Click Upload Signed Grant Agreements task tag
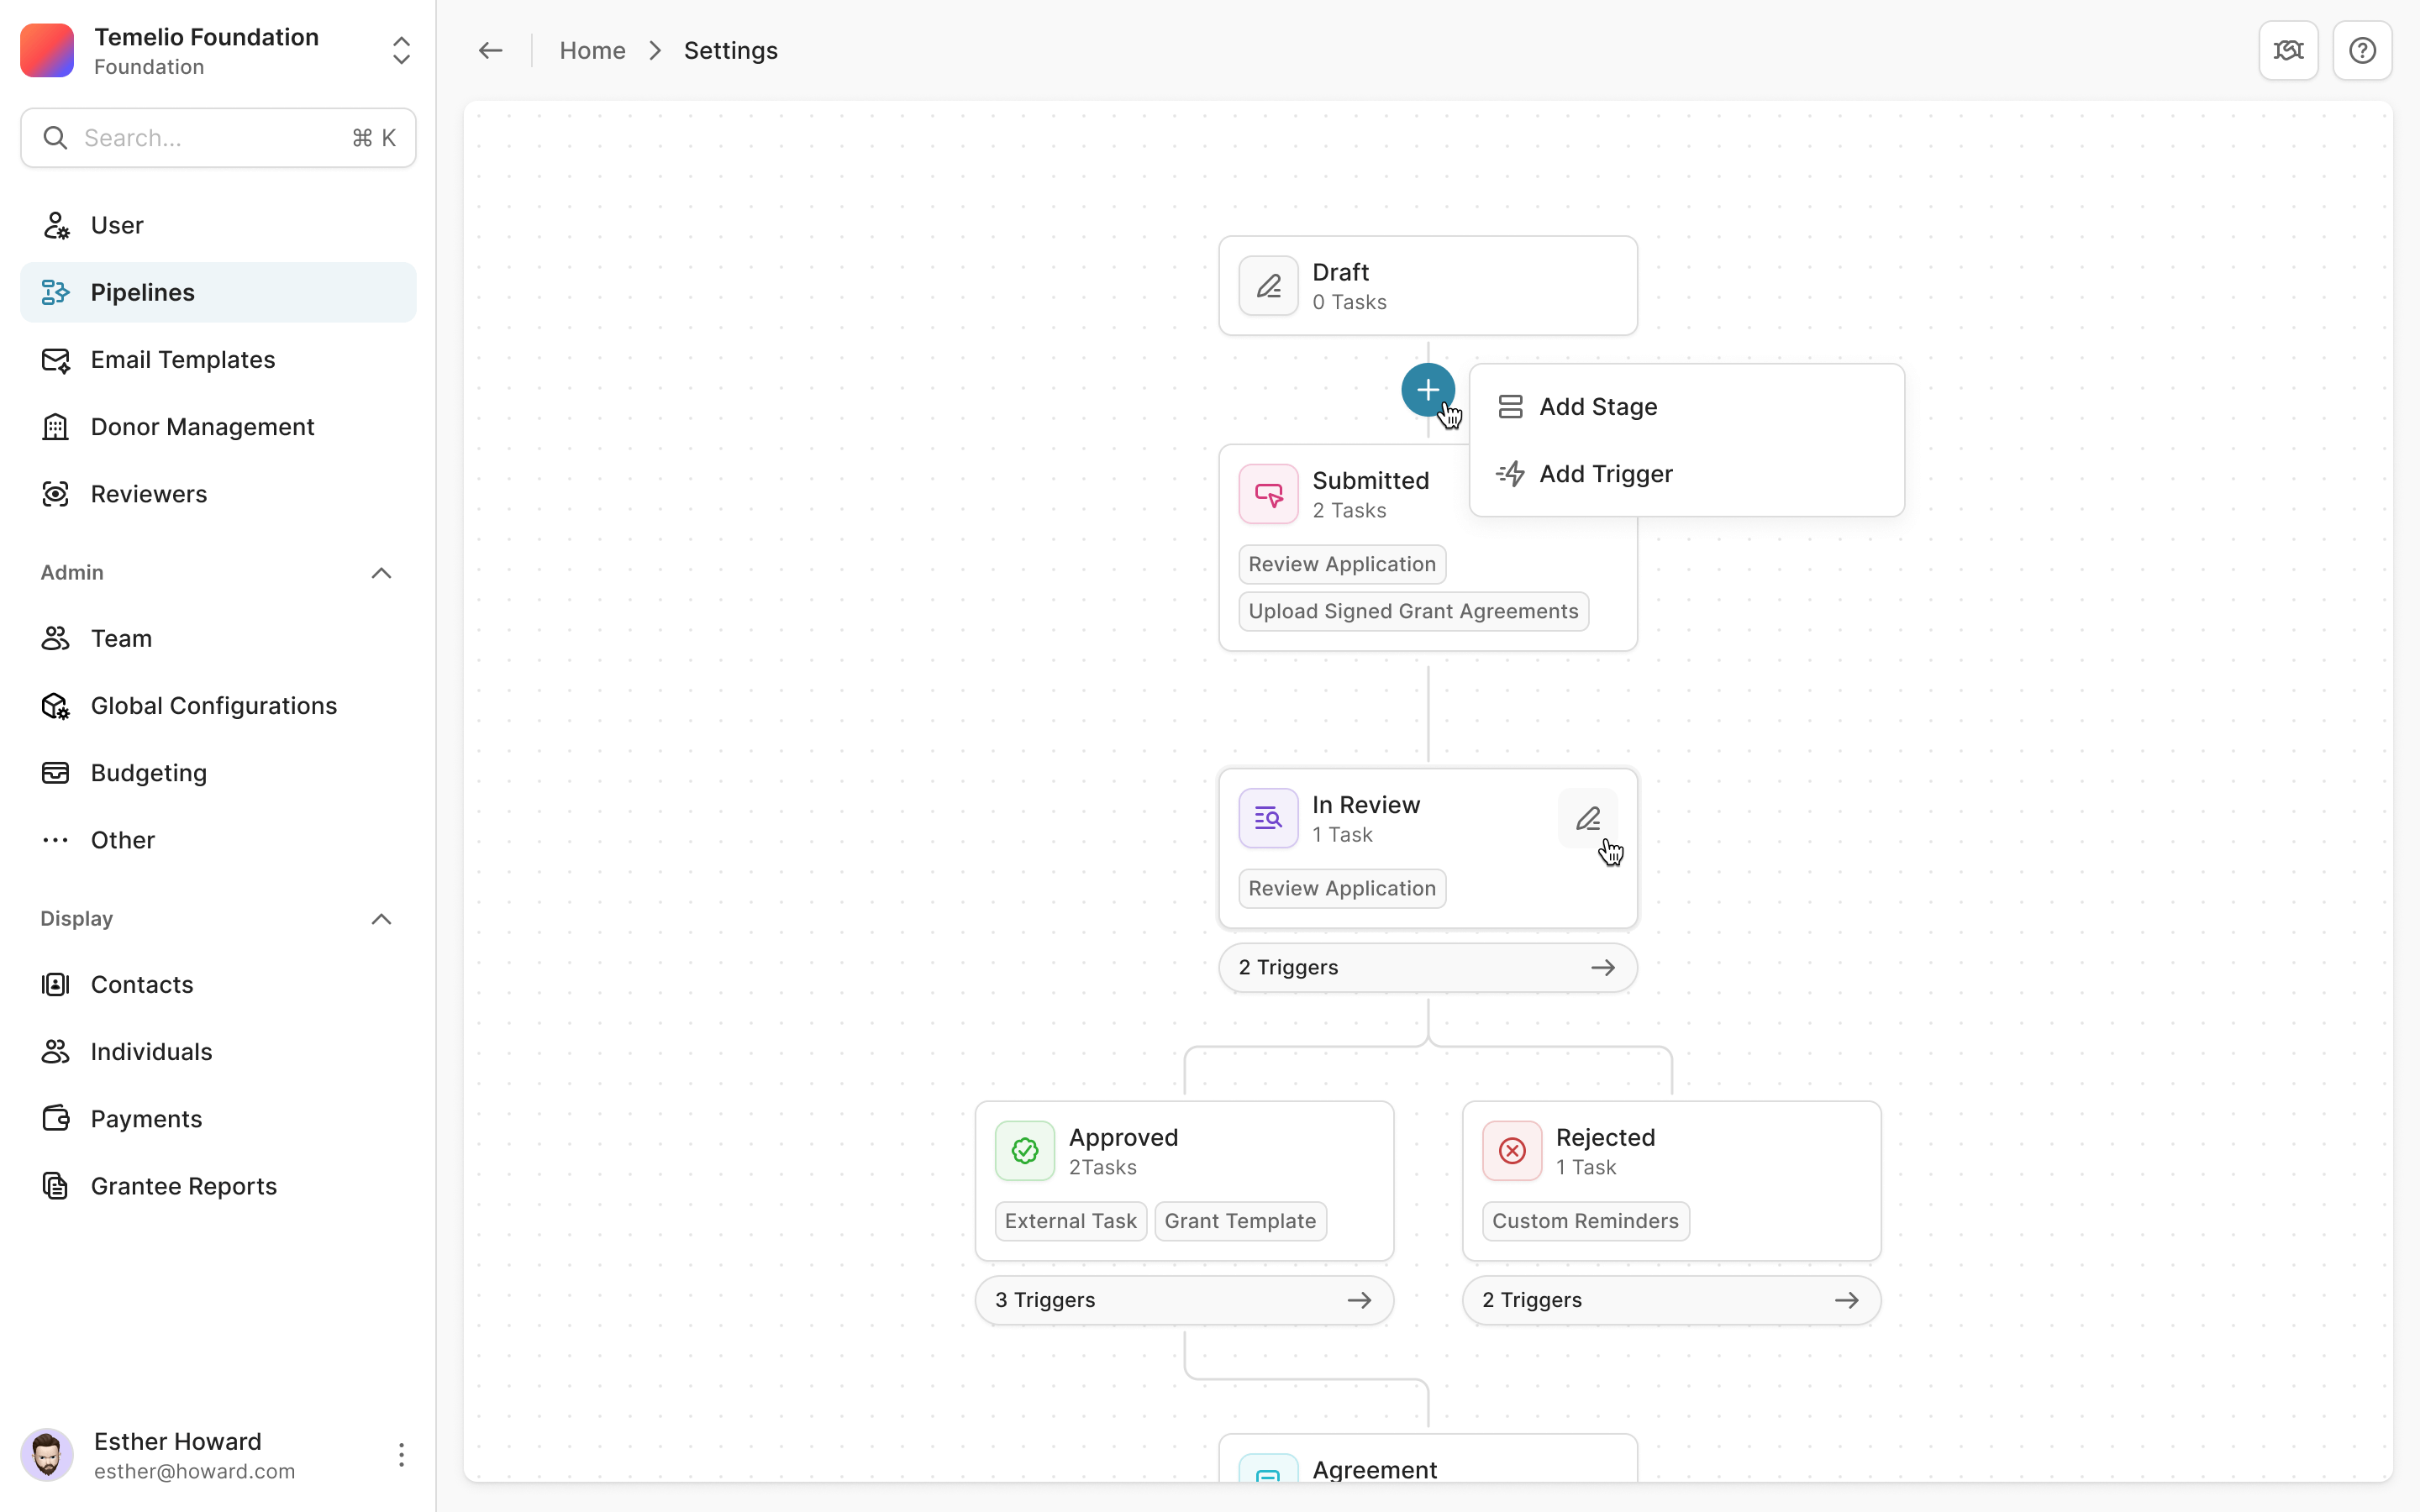This screenshot has width=2420, height=1512. pyautogui.click(x=1412, y=611)
